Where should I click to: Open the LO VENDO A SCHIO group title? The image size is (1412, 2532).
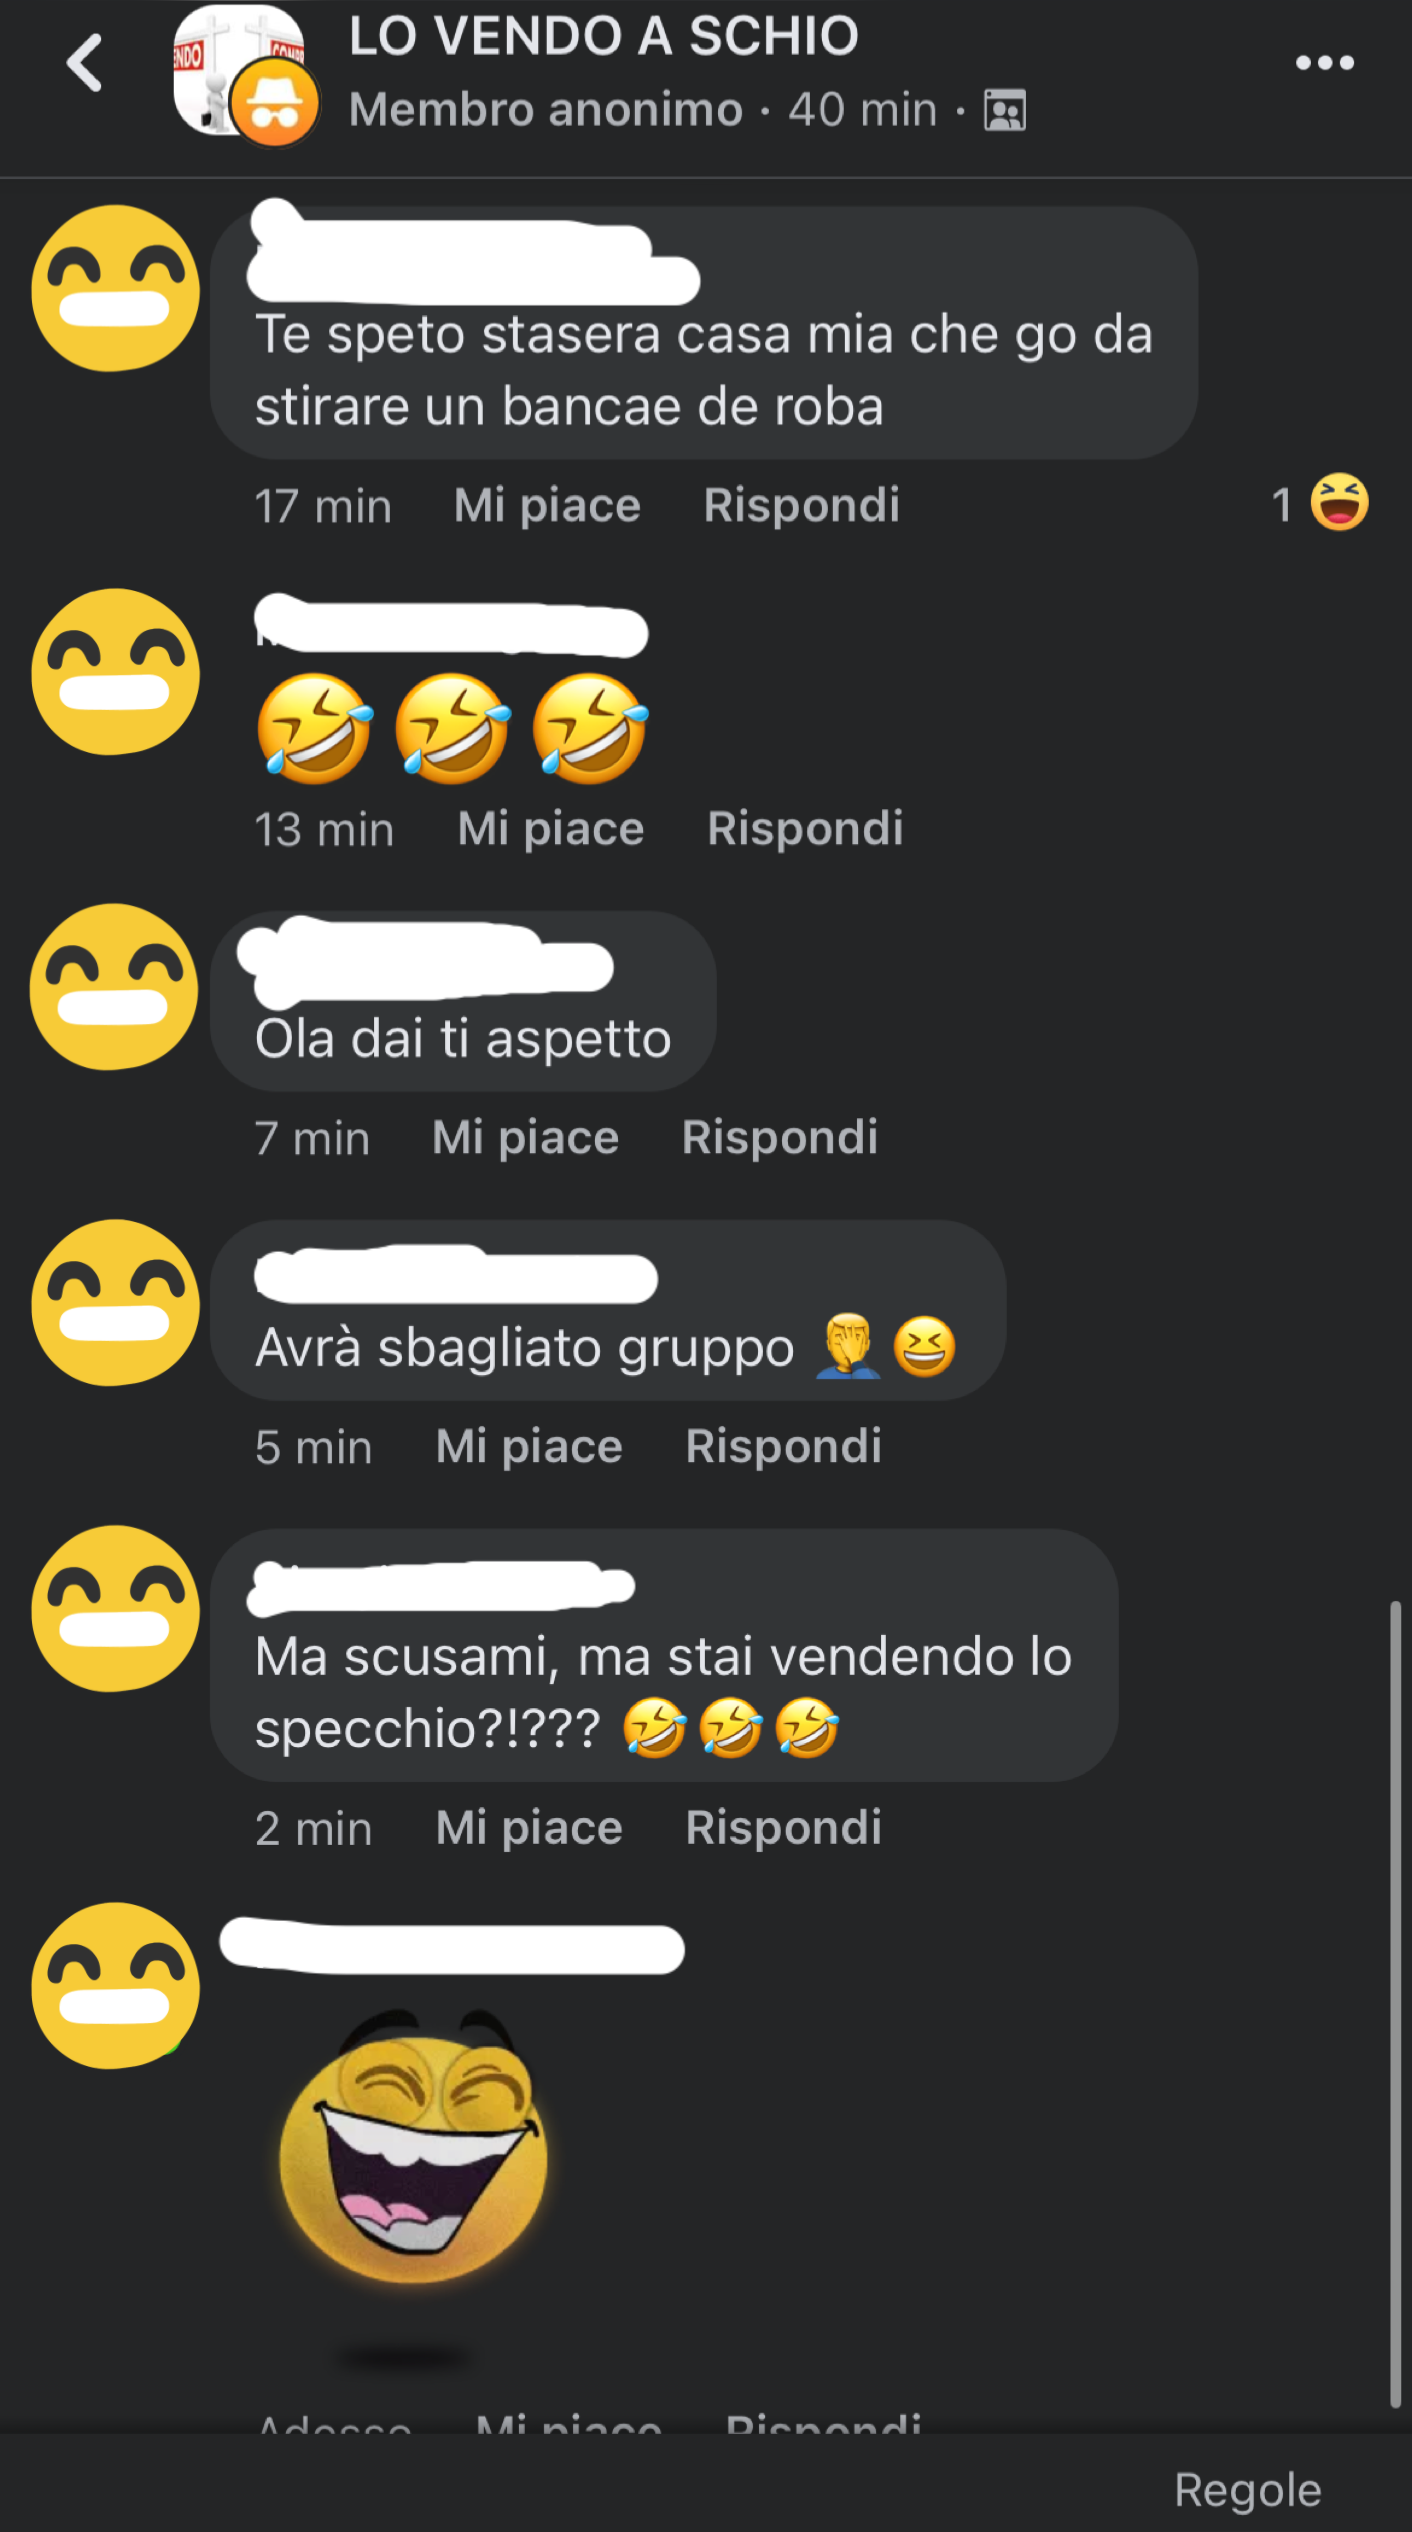tap(603, 36)
